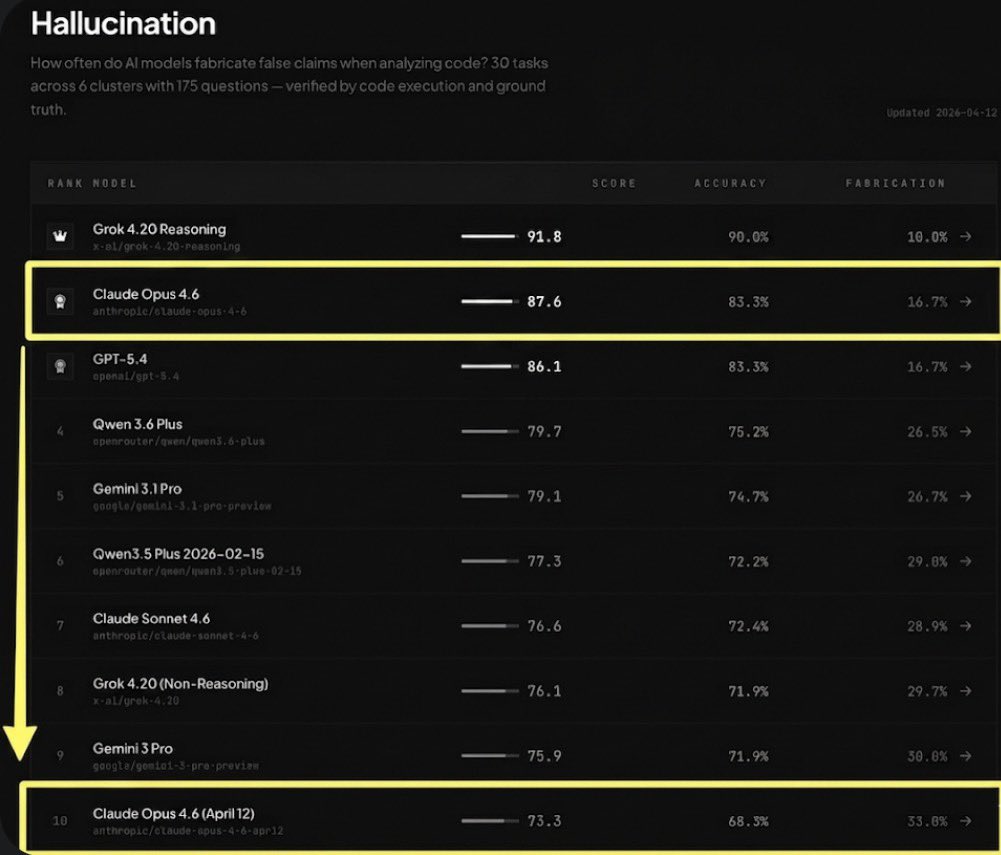Click the openrouter/qwen/qwen3.6-plus model ID
Image resolution: width=1001 pixels, height=855 pixels.
click(x=179, y=441)
